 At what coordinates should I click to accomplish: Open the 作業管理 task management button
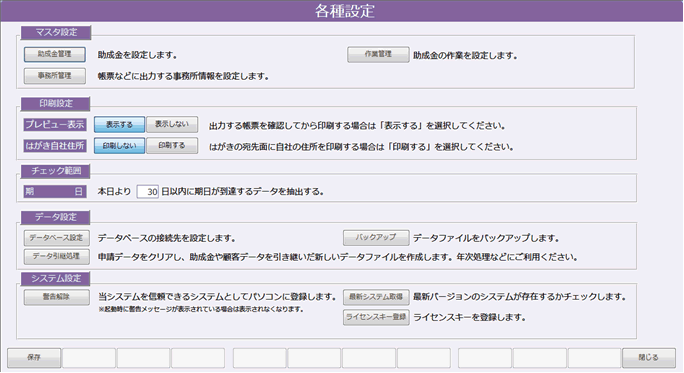[378, 55]
